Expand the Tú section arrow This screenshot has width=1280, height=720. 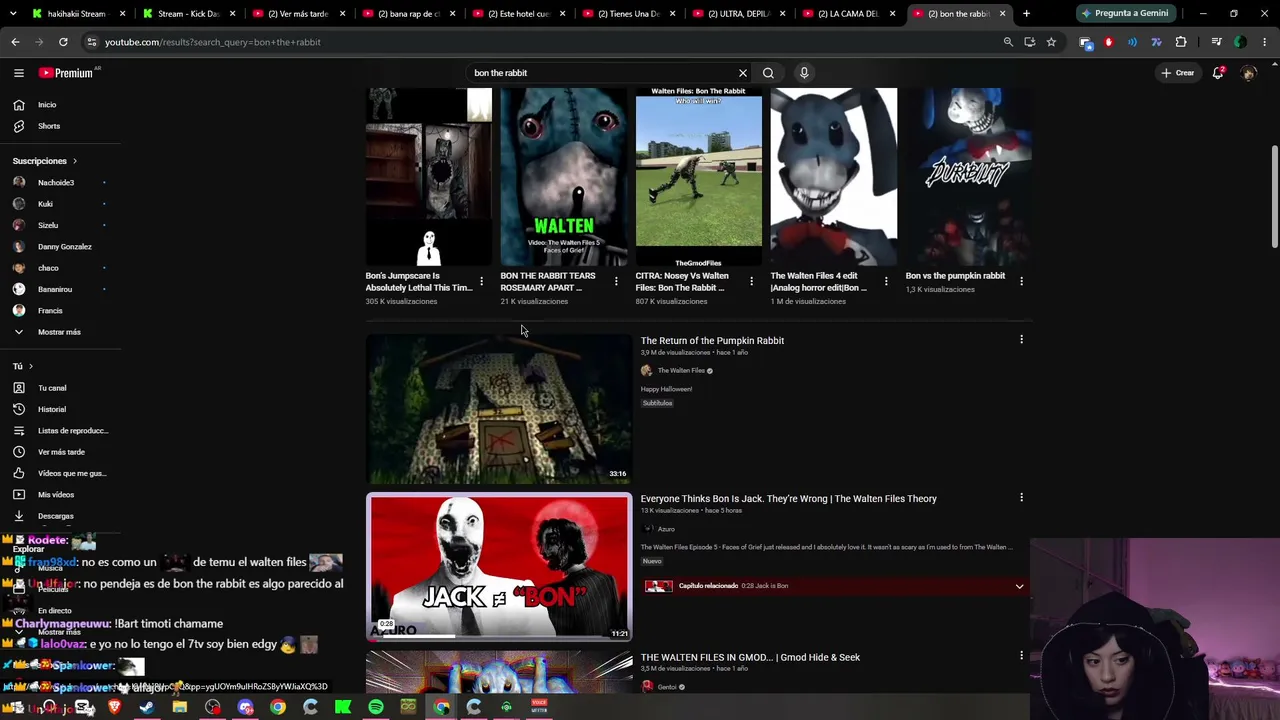pyautogui.click(x=31, y=367)
